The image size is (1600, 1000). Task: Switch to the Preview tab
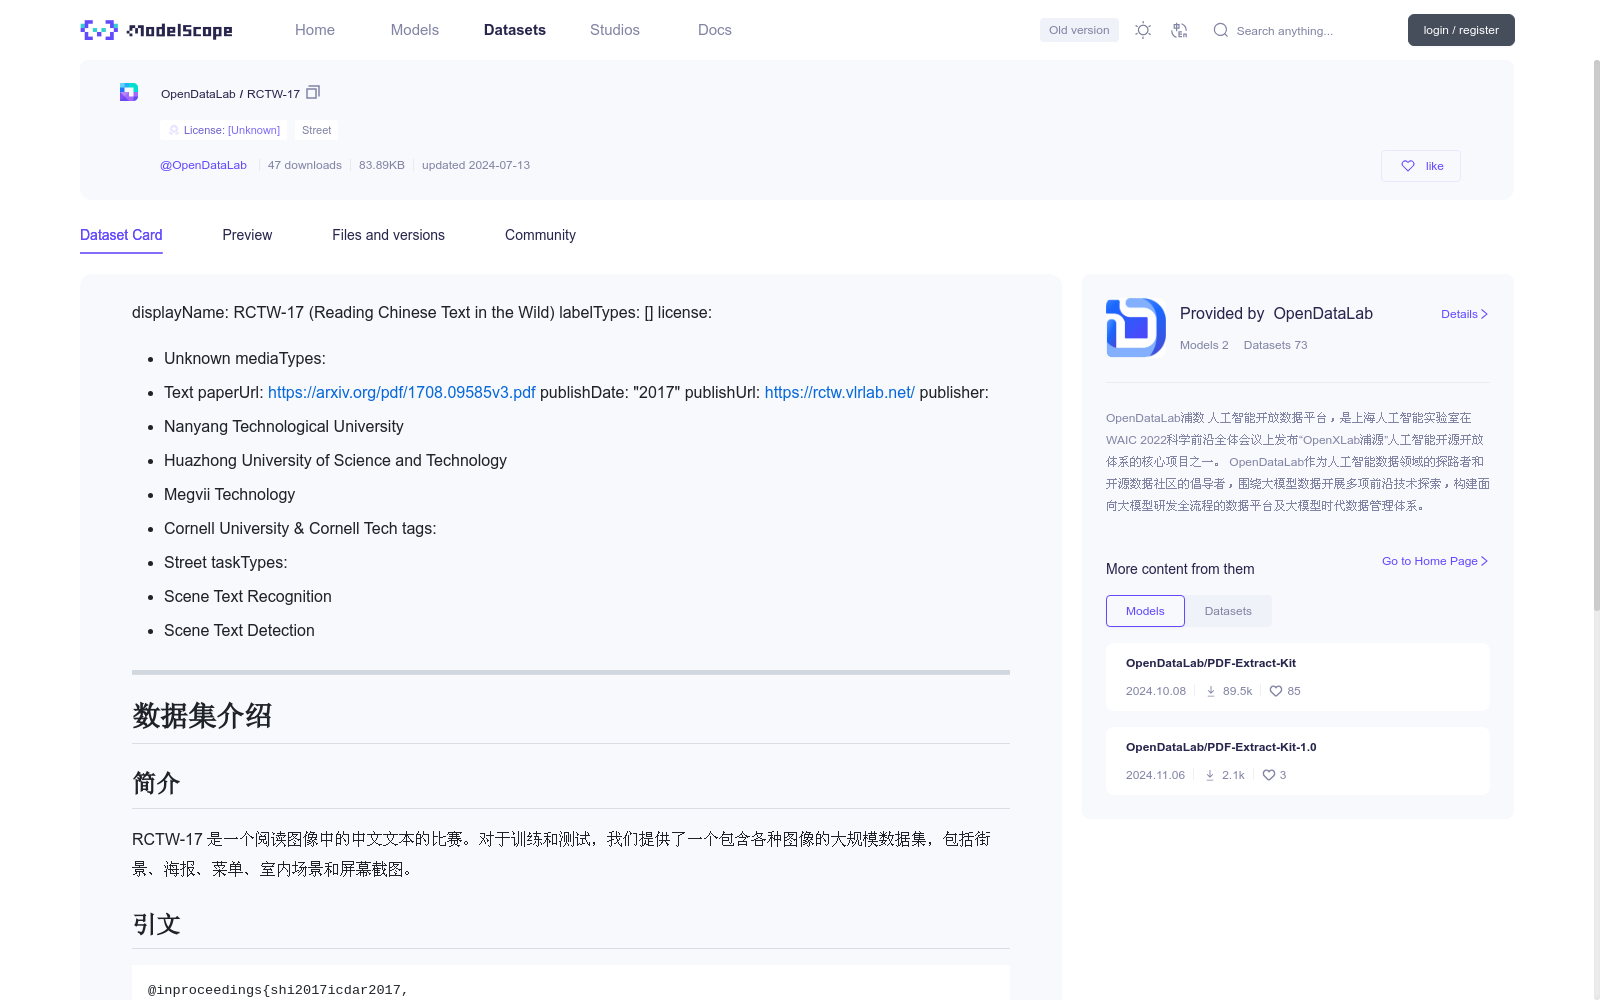pyautogui.click(x=247, y=235)
